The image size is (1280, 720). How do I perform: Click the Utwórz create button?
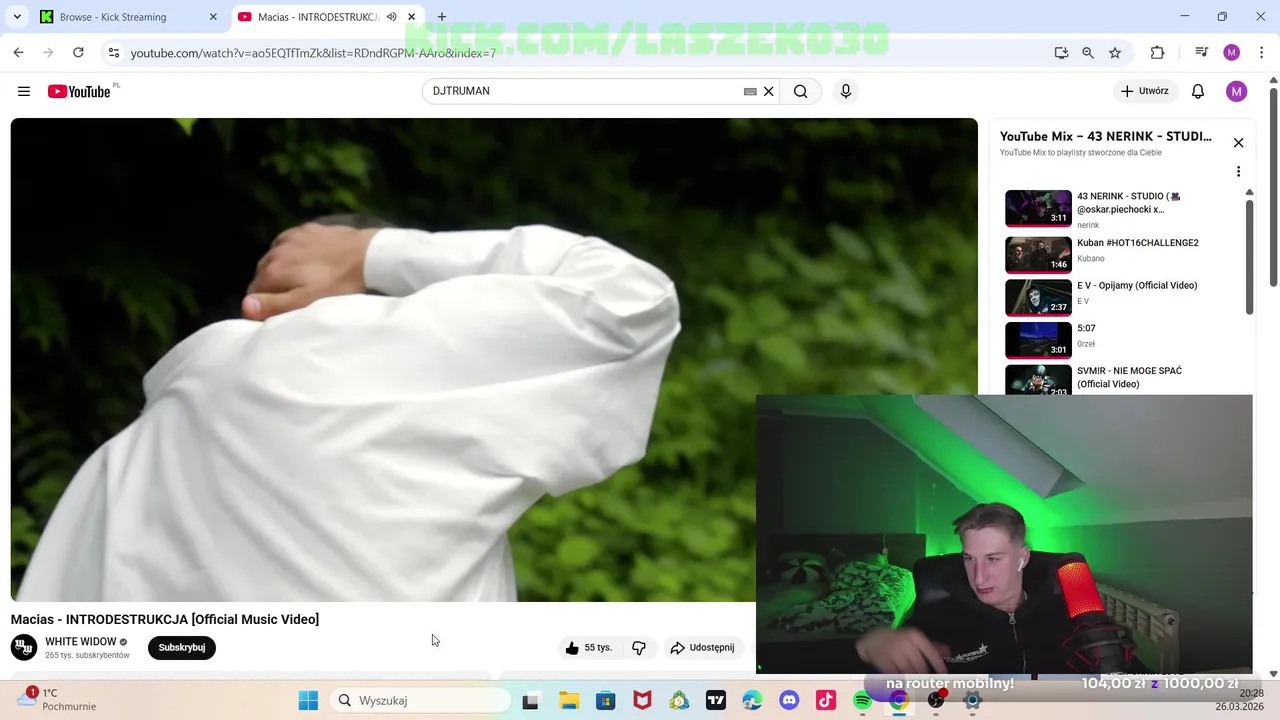(x=1143, y=91)
